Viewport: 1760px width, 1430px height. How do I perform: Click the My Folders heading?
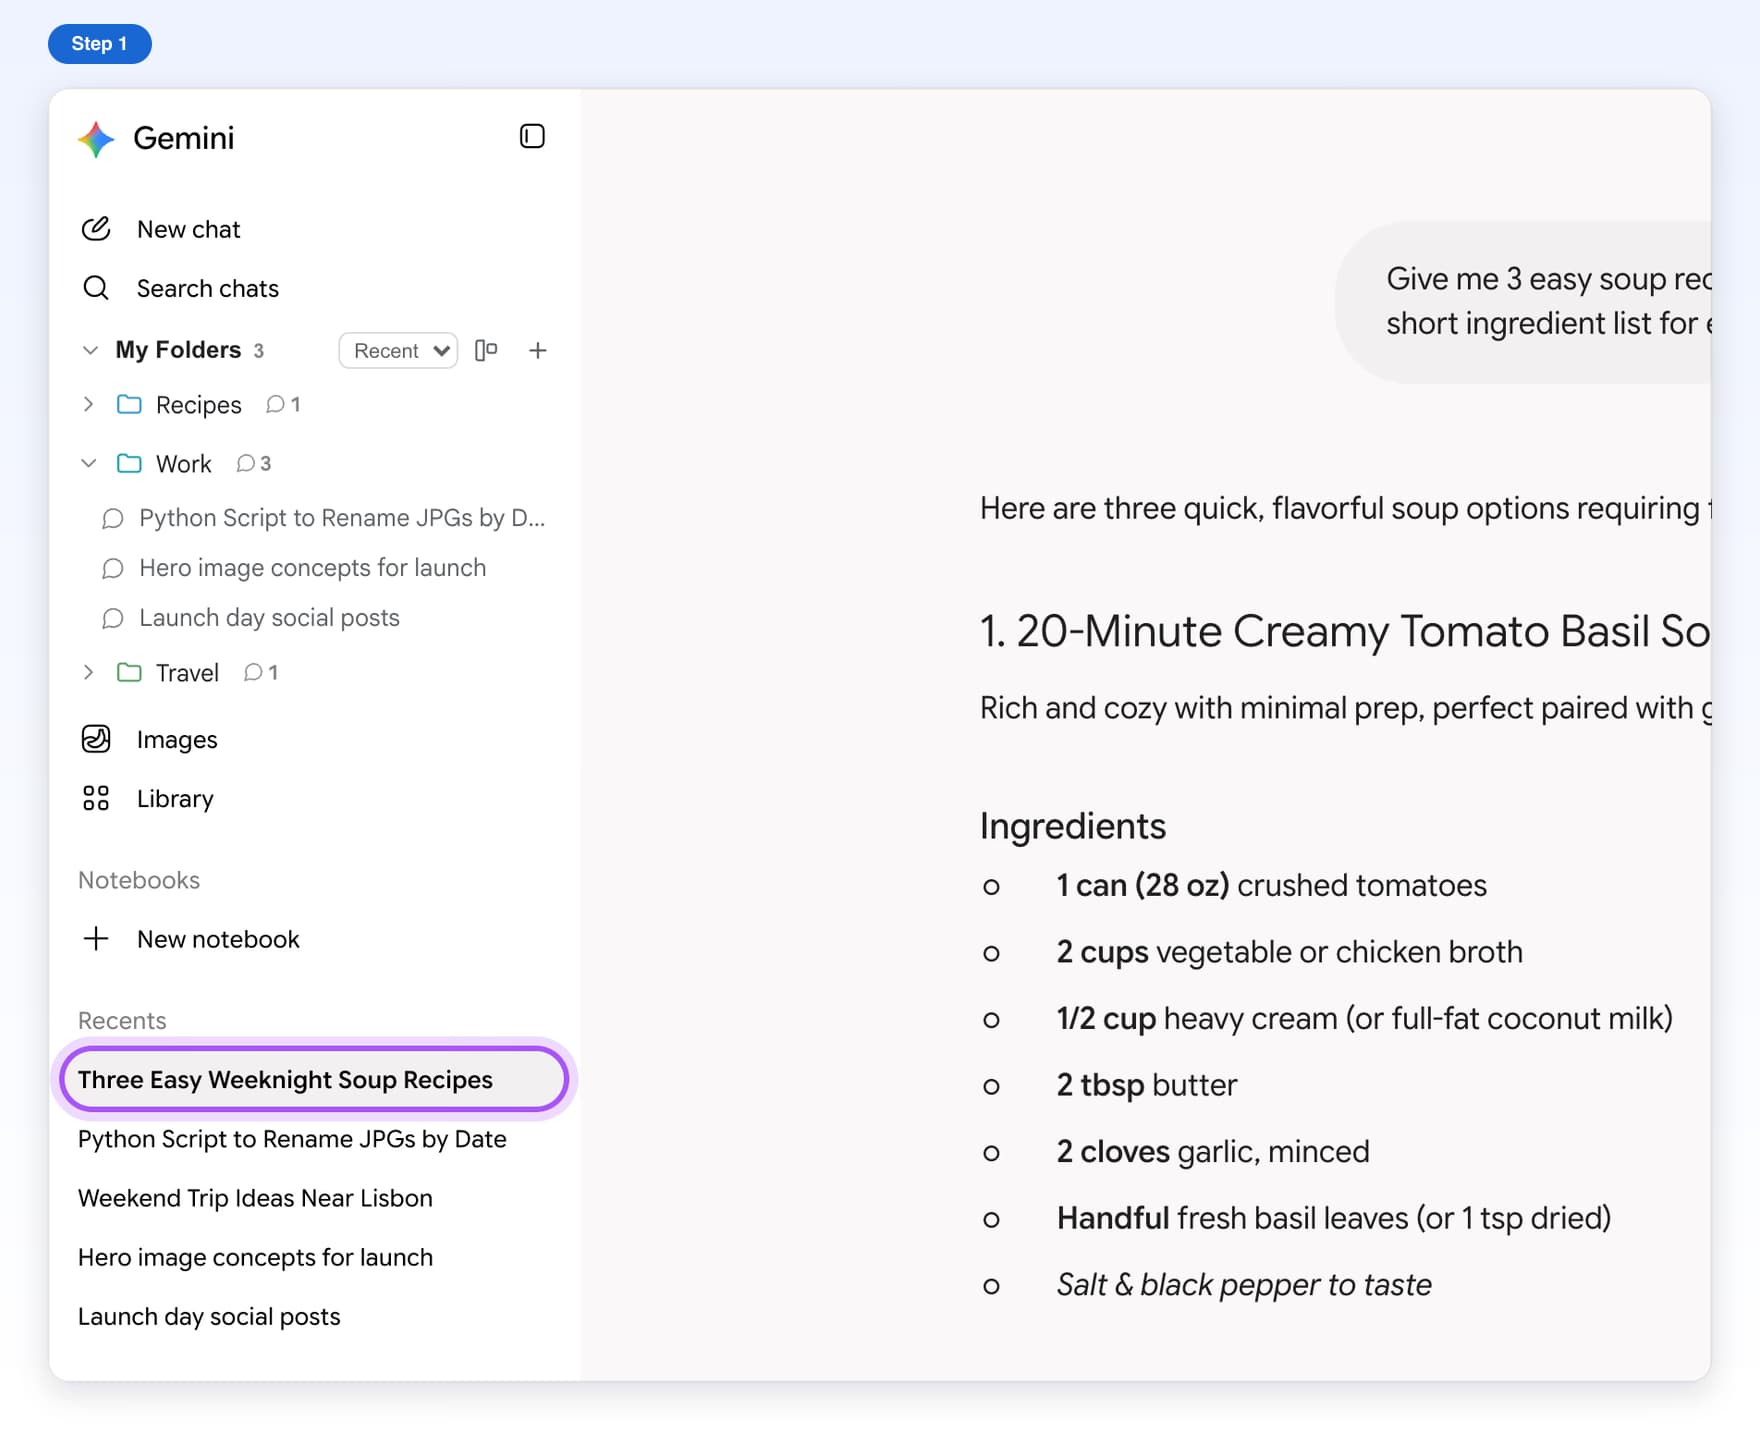click(178, 350)
